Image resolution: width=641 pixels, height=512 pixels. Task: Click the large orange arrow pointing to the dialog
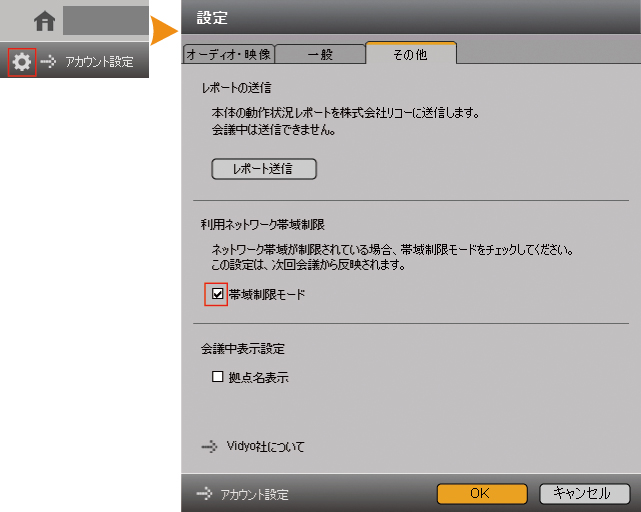click(x=164, y=30)
